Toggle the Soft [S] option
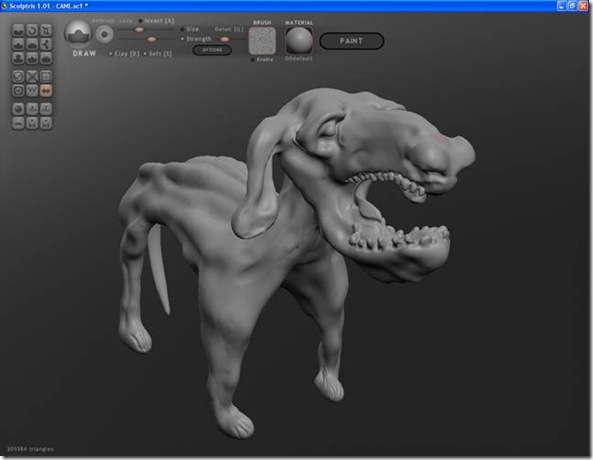 (158, 54)
